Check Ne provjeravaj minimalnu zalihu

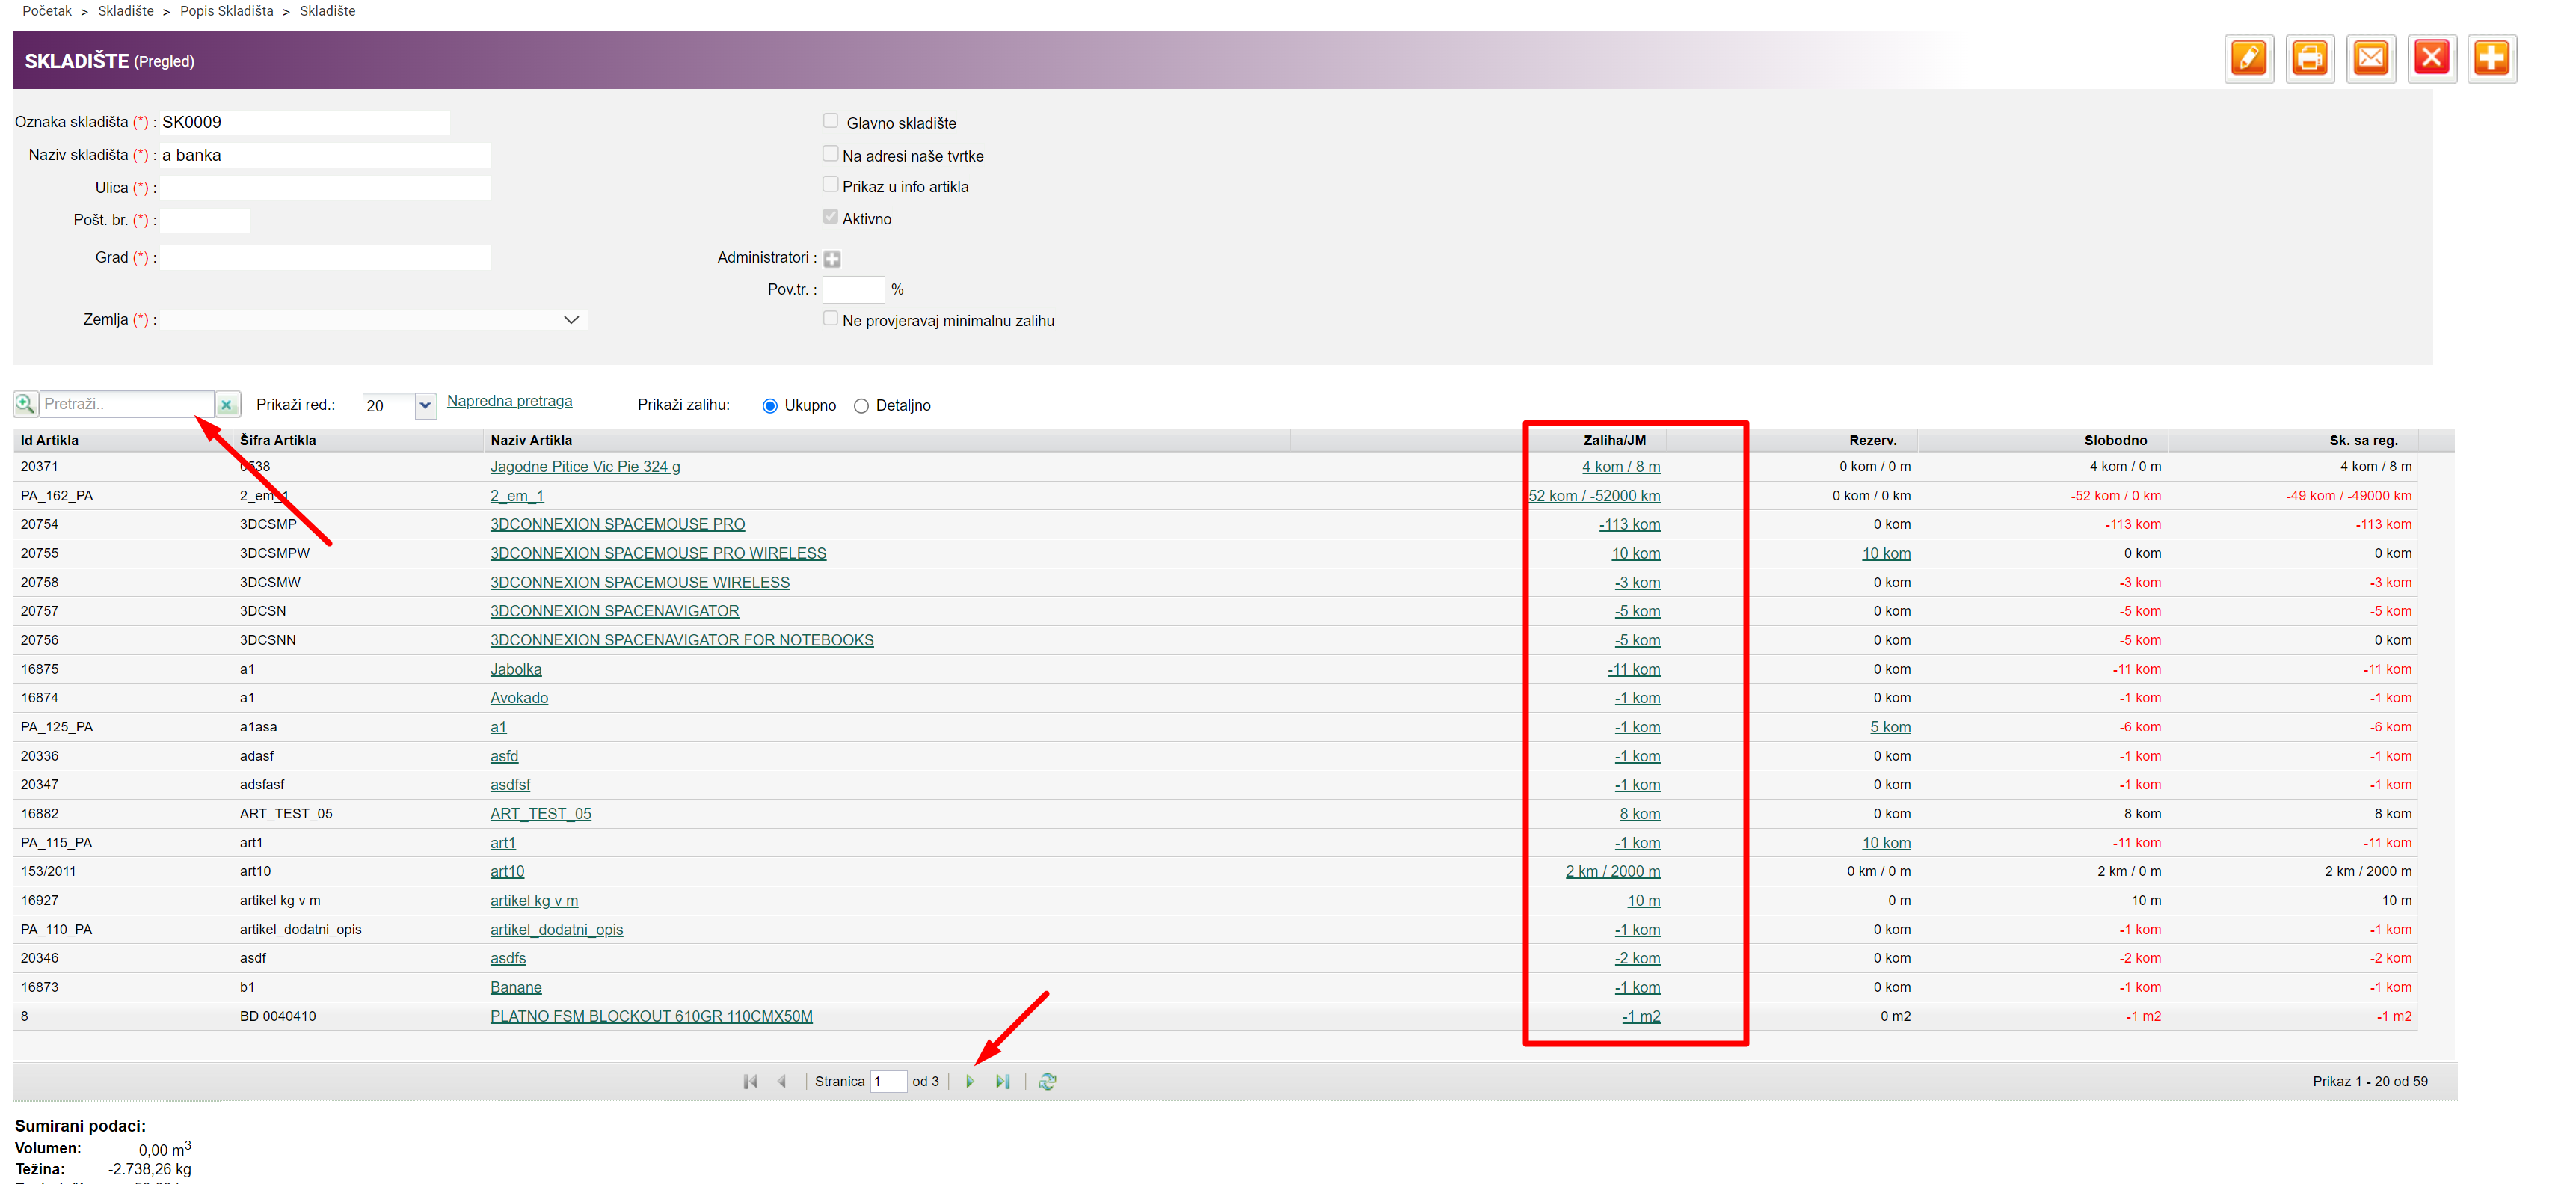click(830, 319)
